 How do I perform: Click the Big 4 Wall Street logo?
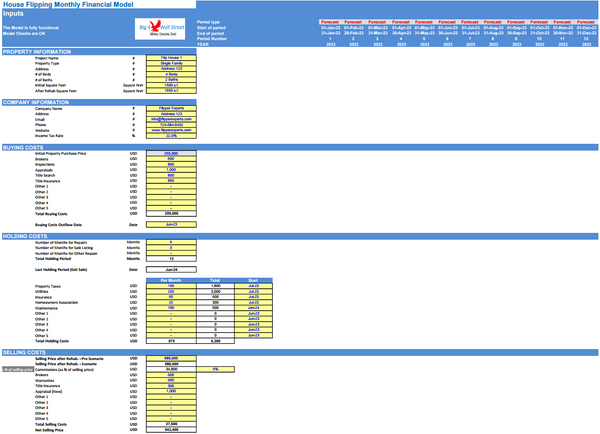[x=157, y=30]
